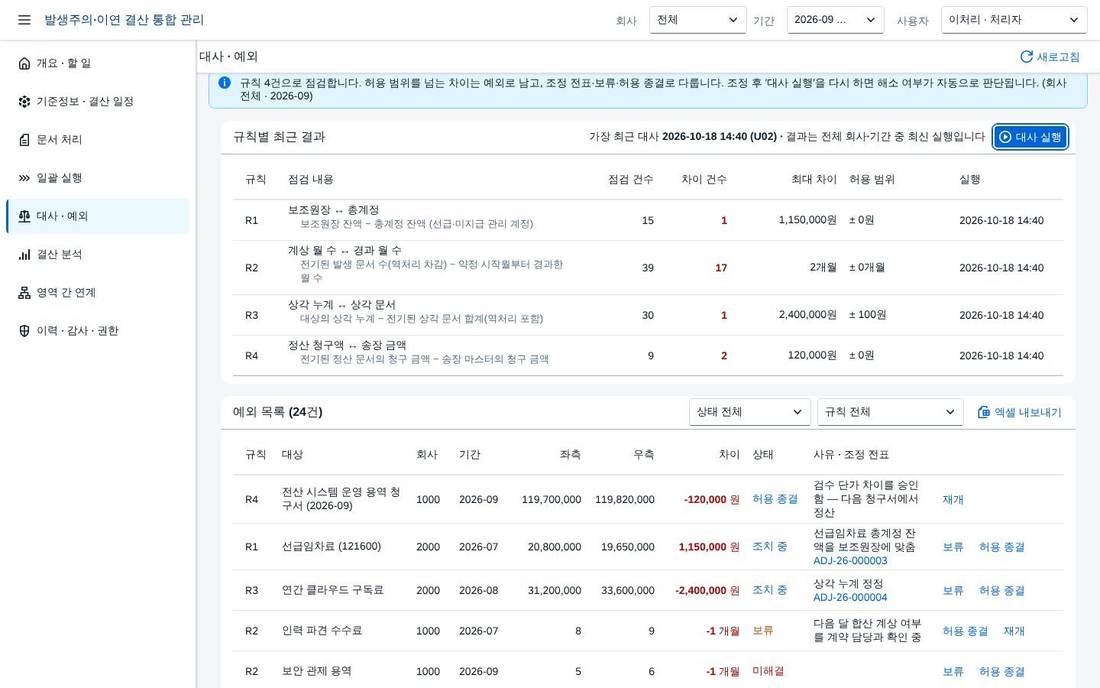This screenshot has height=688, width=1100.
Task: Click the app title 발생주의·이연 결산 통합 관리
Action: point(124,20)
